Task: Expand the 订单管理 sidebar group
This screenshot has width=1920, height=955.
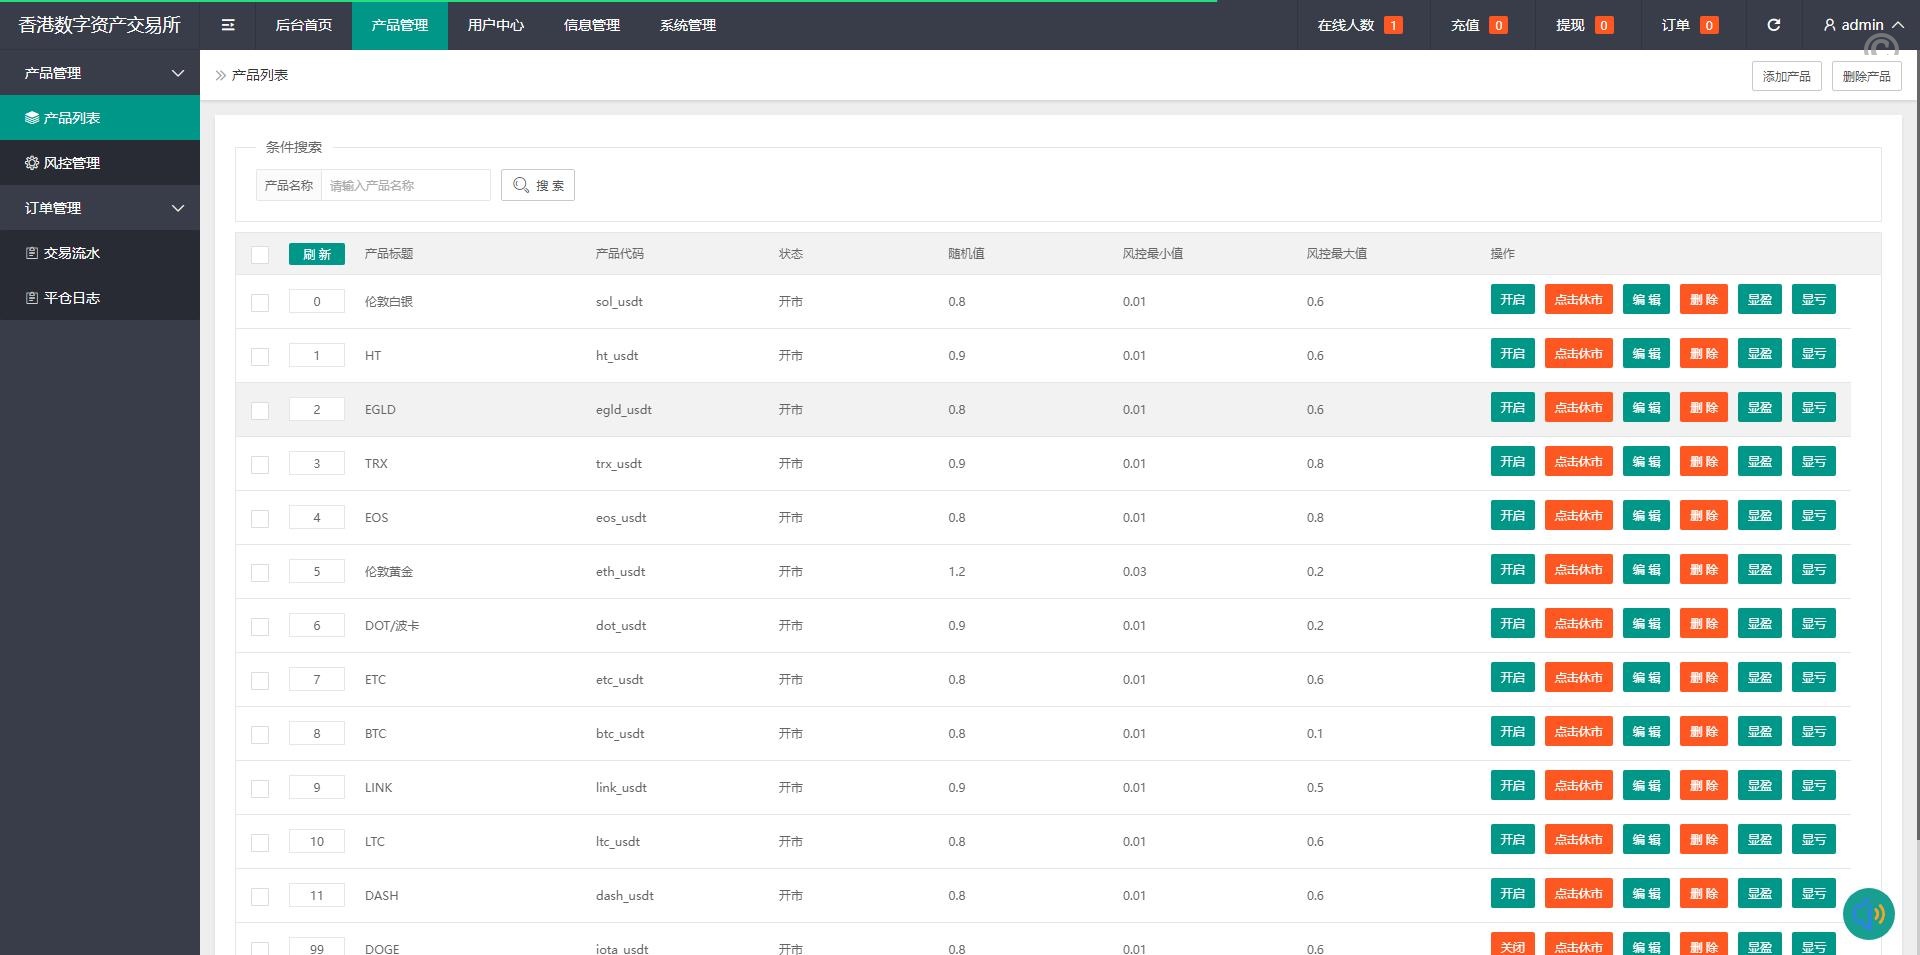Action: tap(177, 208)
